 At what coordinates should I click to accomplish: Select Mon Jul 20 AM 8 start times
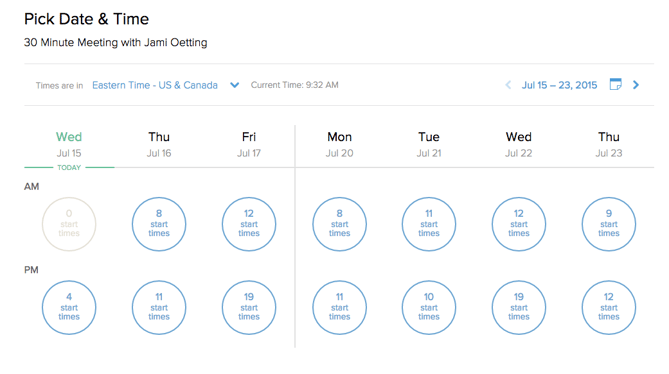coord(339,224)
